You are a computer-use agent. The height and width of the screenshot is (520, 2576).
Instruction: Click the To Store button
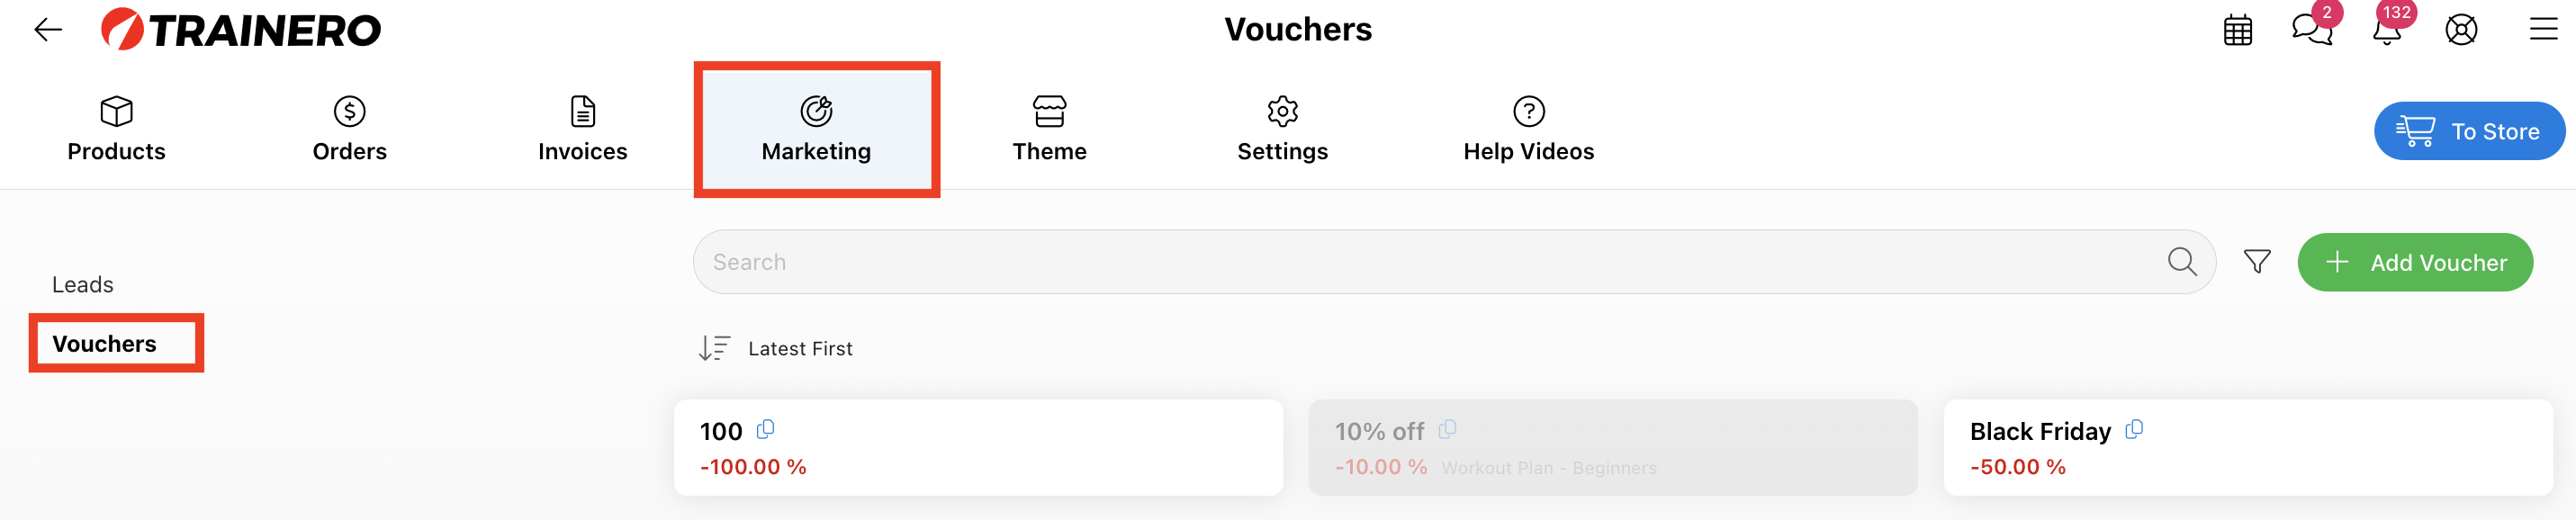[2468, 131]
